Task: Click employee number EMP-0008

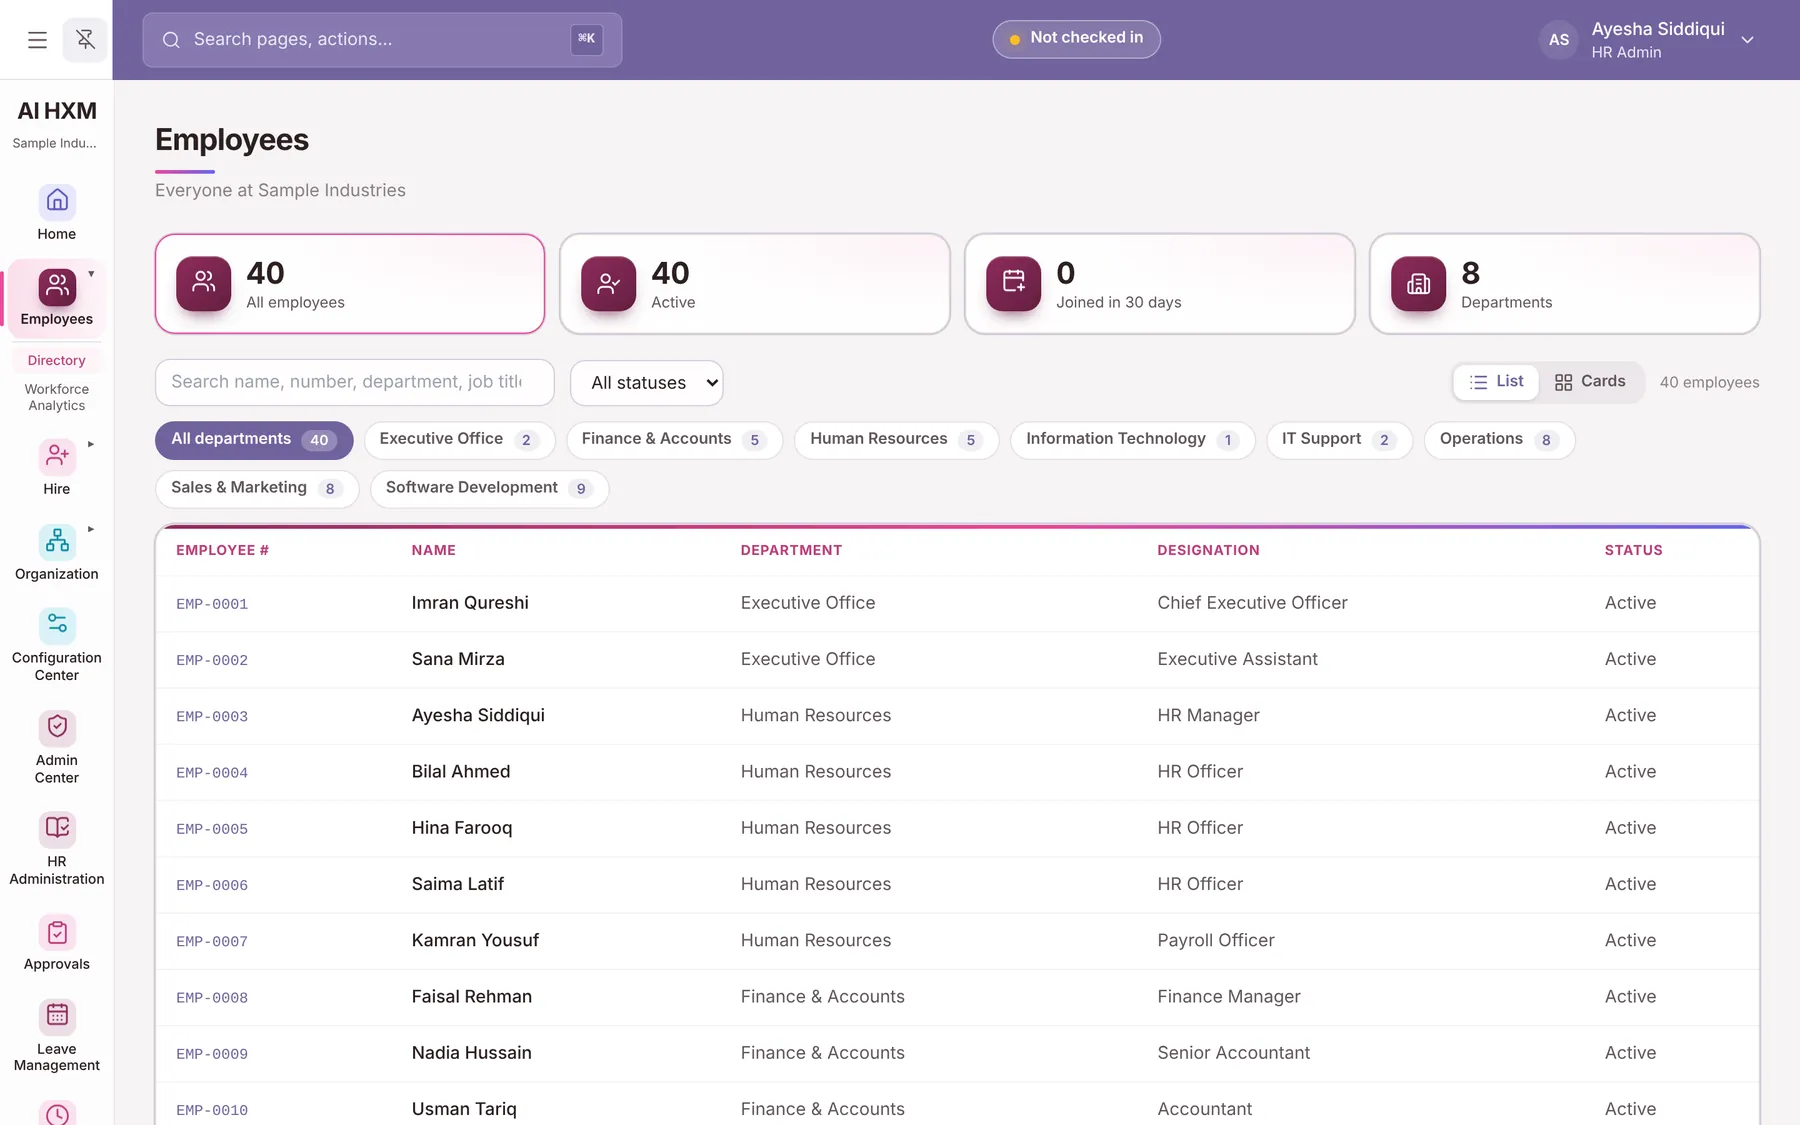Action: (x=212, y=998)
